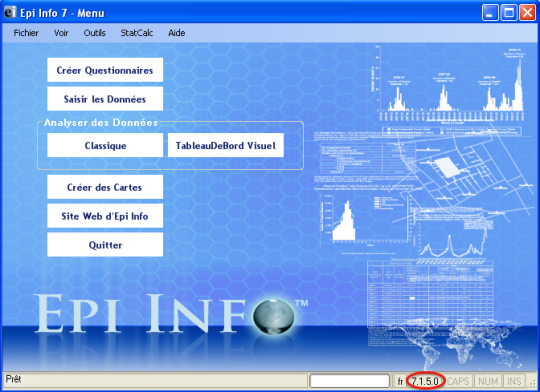Open the Voir menu
Image resolution: width=540 pixels, height=392 pixels.
click(61, 33)
